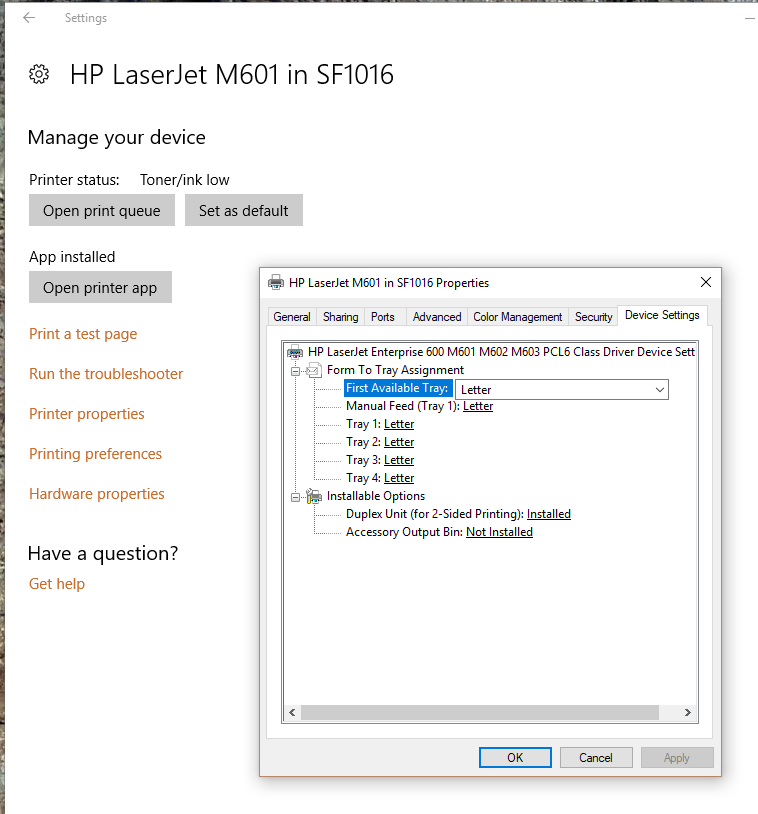758x814 pixels.
Task: Select the Installable Options label
Action: tap(376, 496)
